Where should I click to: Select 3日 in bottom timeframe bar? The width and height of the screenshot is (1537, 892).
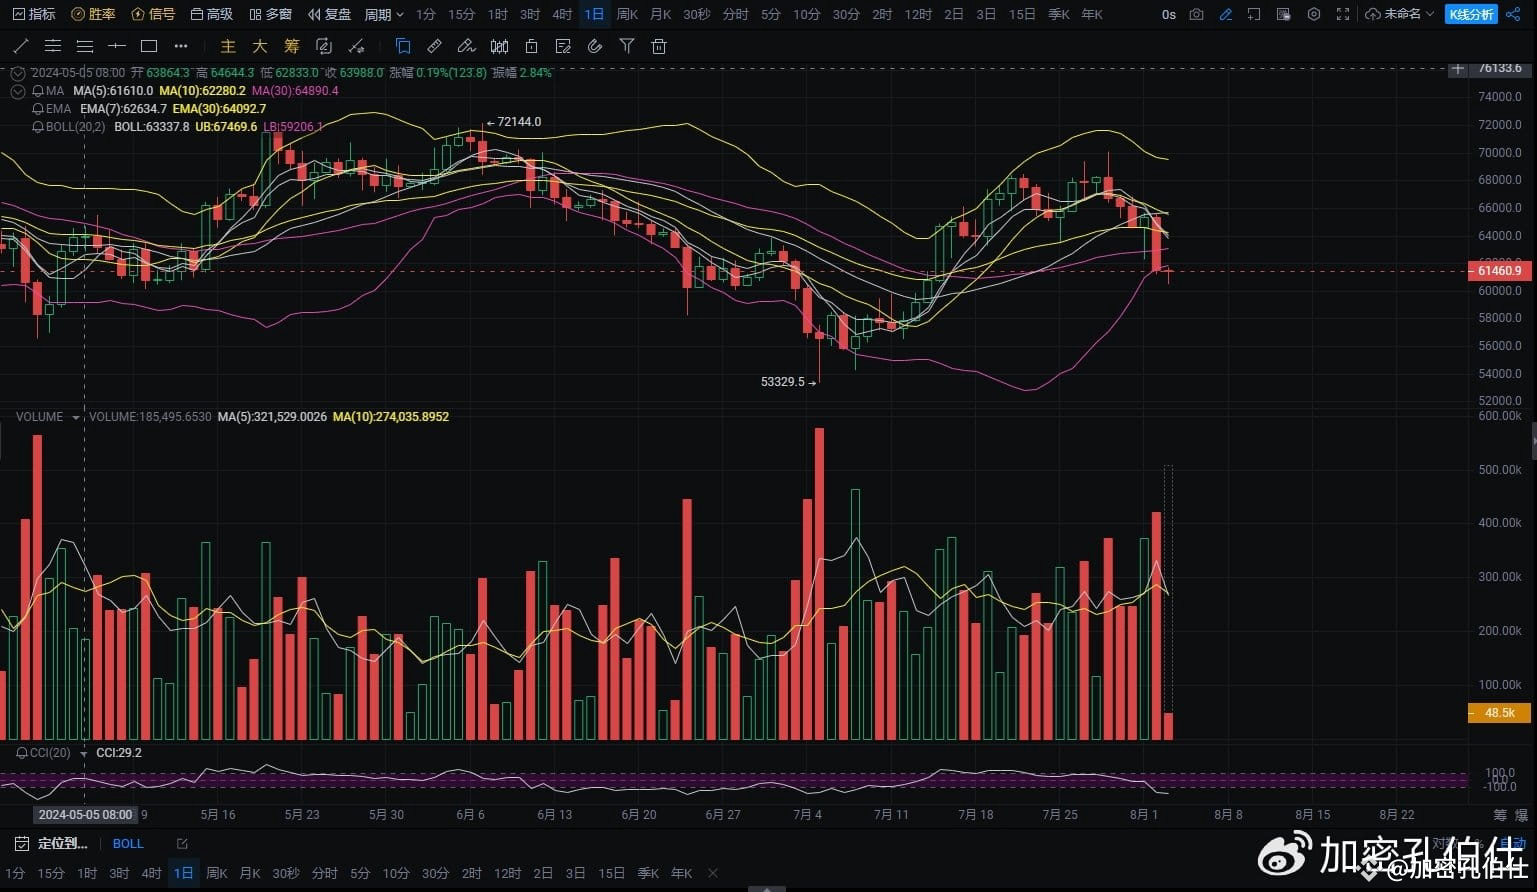click(x=576, y=873)
